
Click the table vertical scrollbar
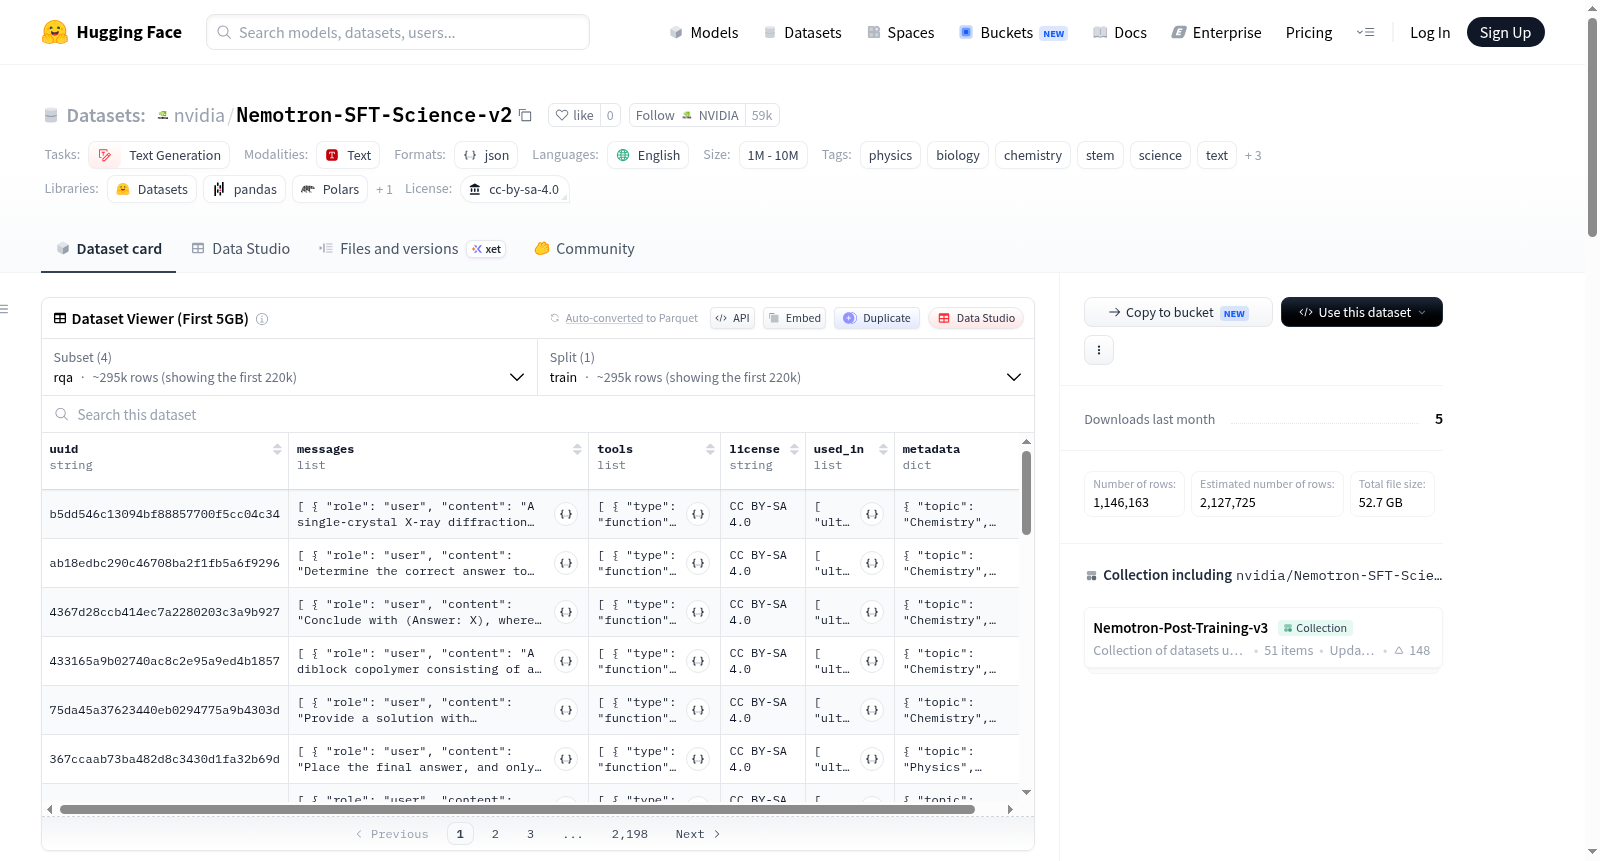[x=1026, y=492]
